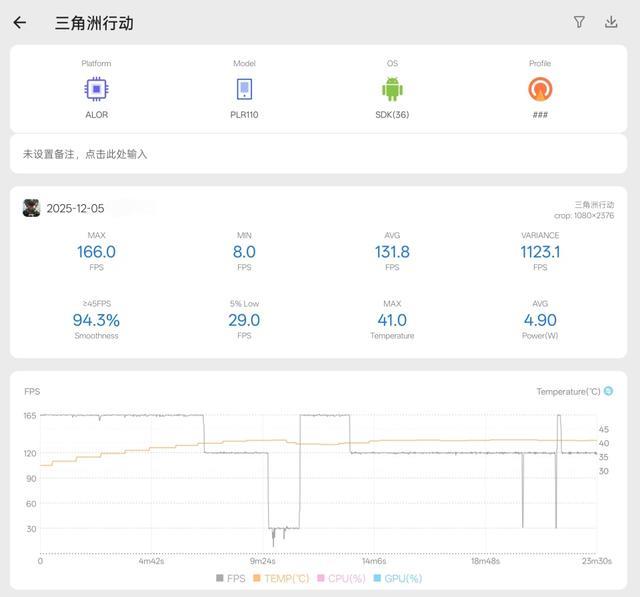Select the AVG 131.8 FPS value
Viewport: 640px width, 597px height.
392,252
